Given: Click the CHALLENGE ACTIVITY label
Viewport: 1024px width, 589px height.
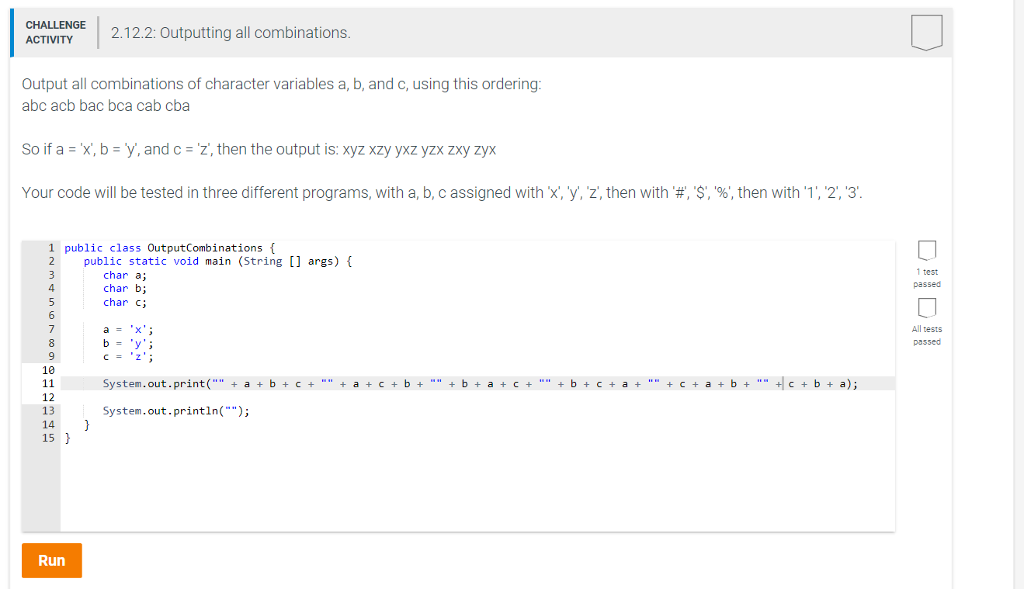Looking at the screenshot, I should point(56,31).
